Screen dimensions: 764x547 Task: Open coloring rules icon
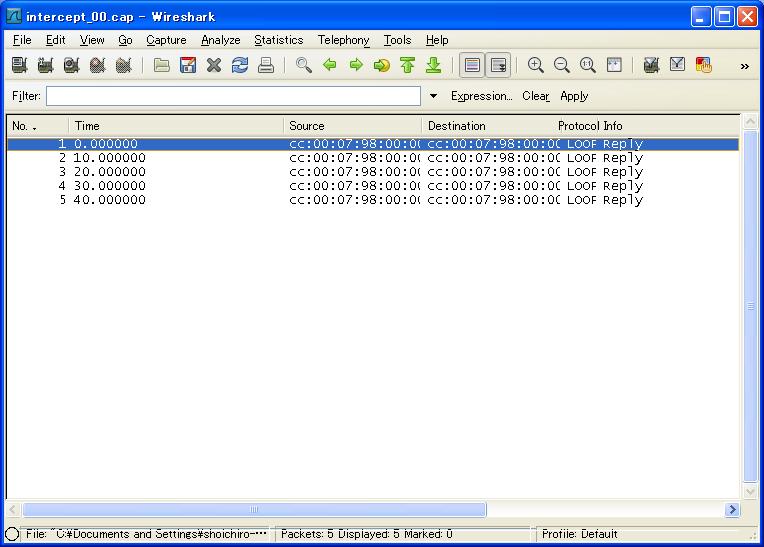click(704, 65)
